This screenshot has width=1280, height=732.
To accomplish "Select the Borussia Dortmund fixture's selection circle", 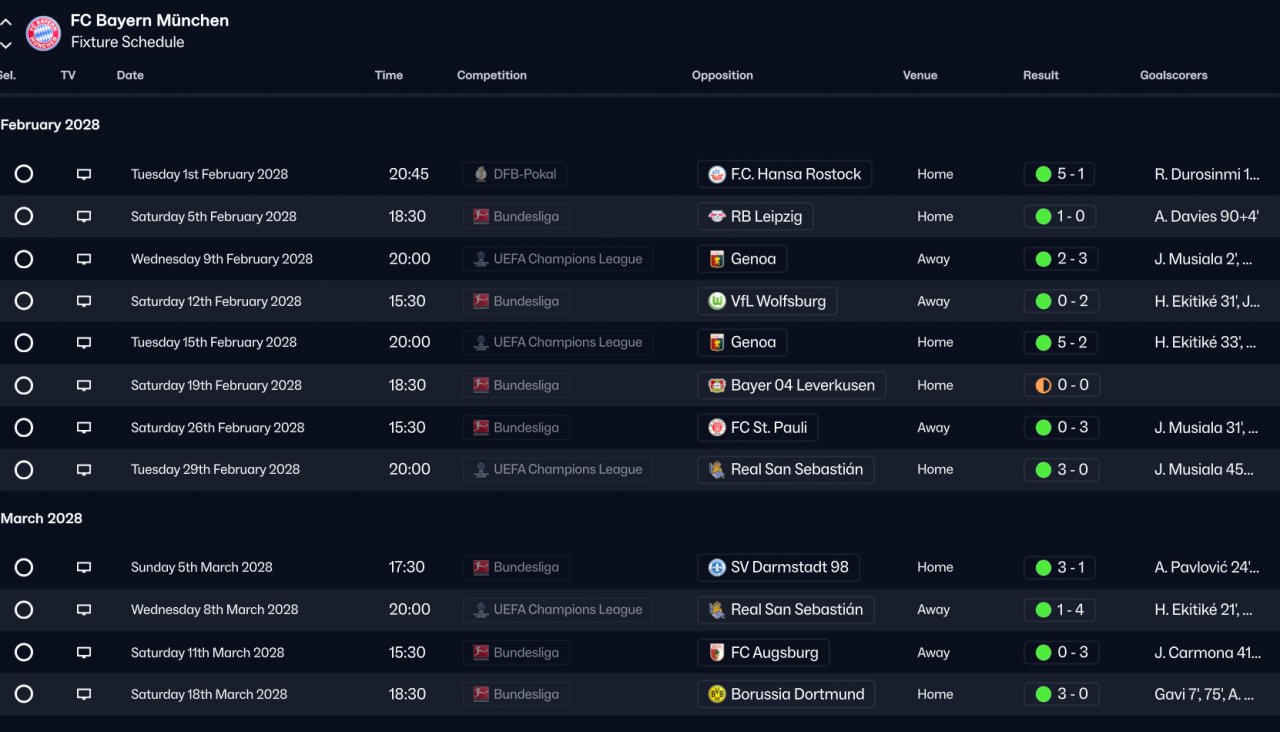I will [24, 694].
